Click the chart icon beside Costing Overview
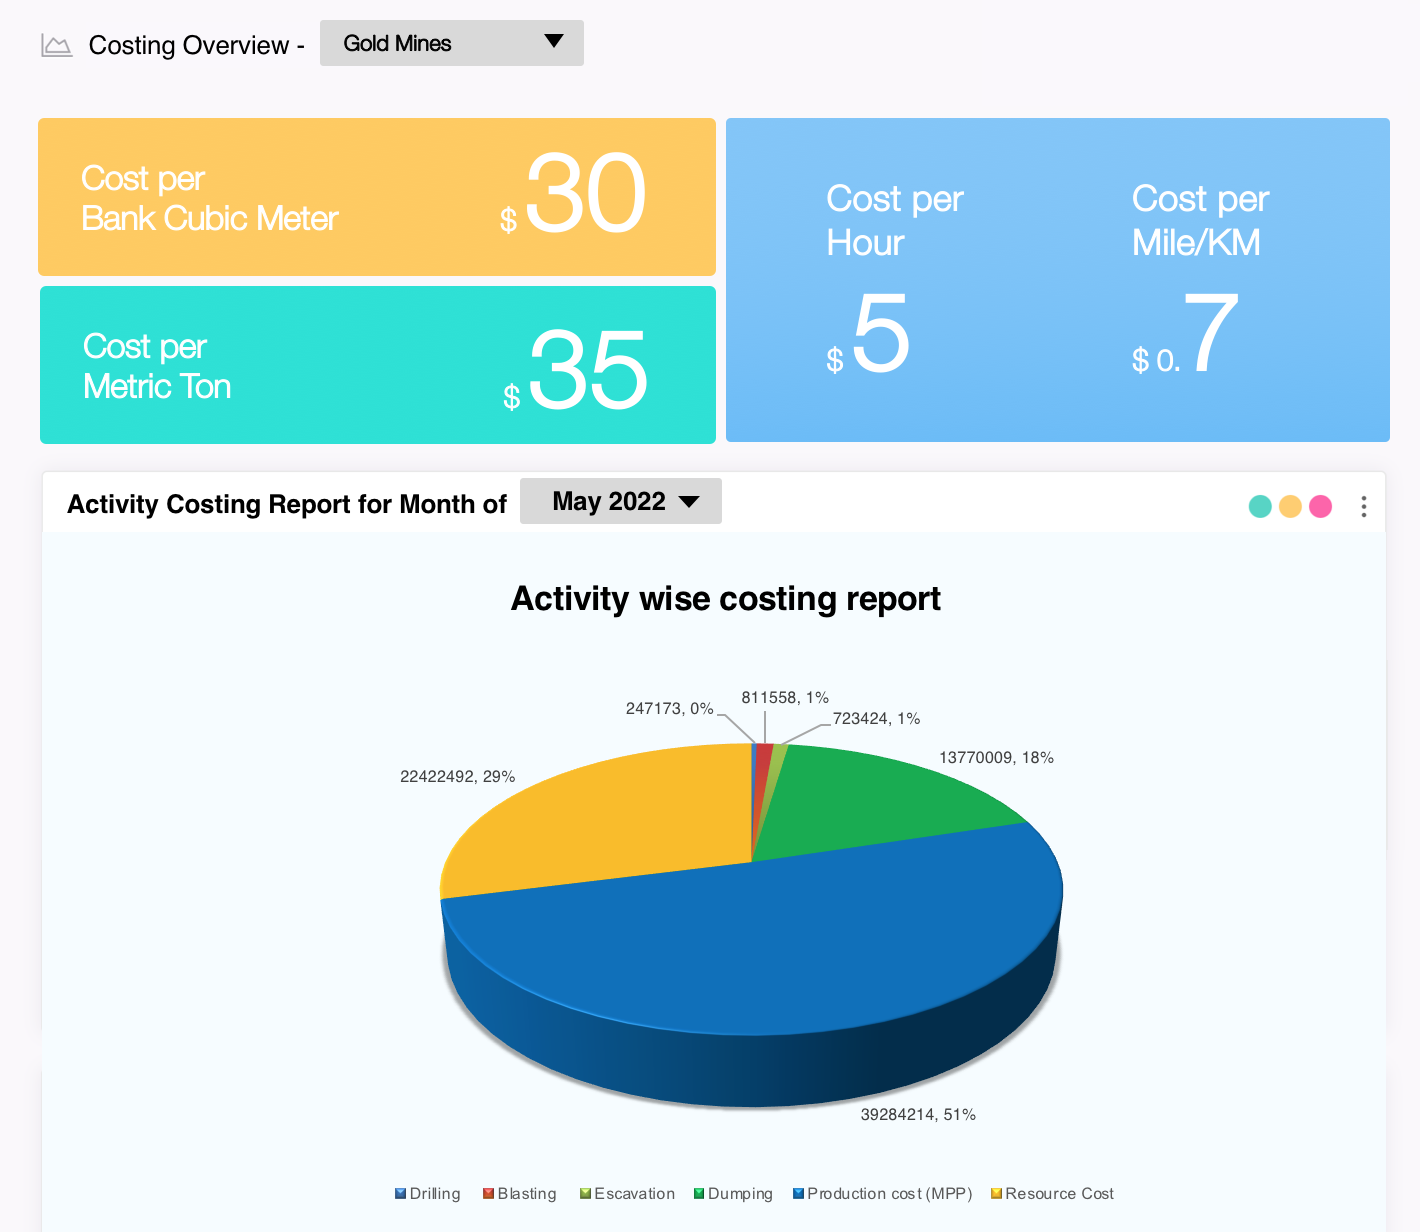This screenshot has width=1420, height=1232. (x=56, y=46)
